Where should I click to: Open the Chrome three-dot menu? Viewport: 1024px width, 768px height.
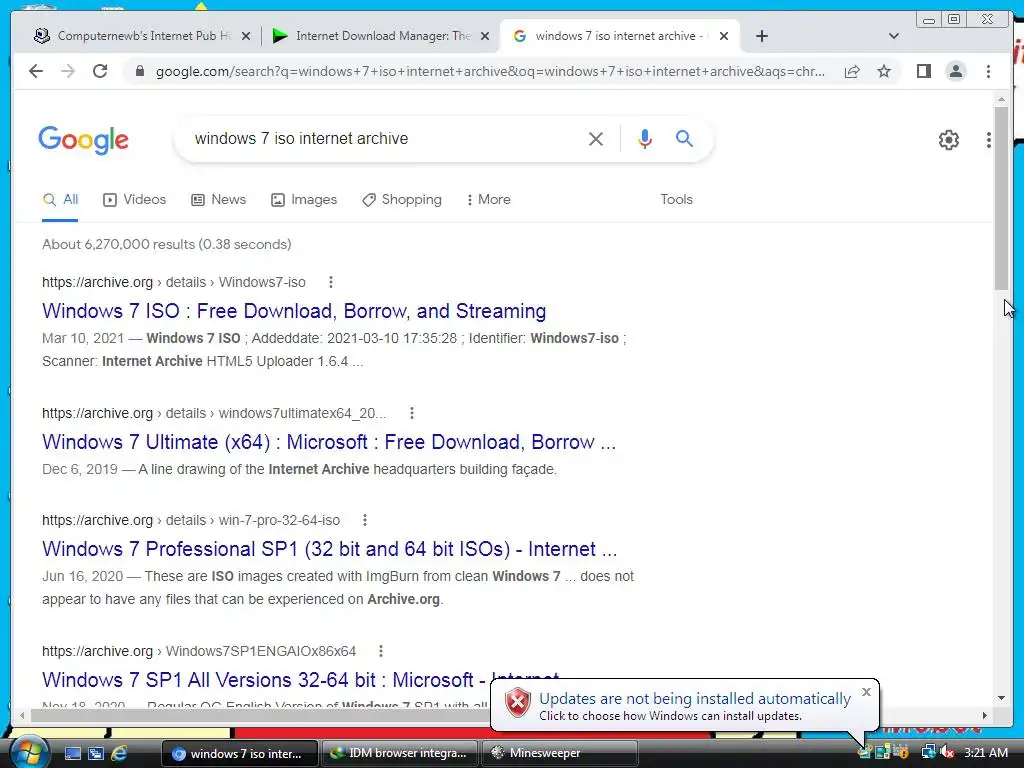click(x=988, y=71)
